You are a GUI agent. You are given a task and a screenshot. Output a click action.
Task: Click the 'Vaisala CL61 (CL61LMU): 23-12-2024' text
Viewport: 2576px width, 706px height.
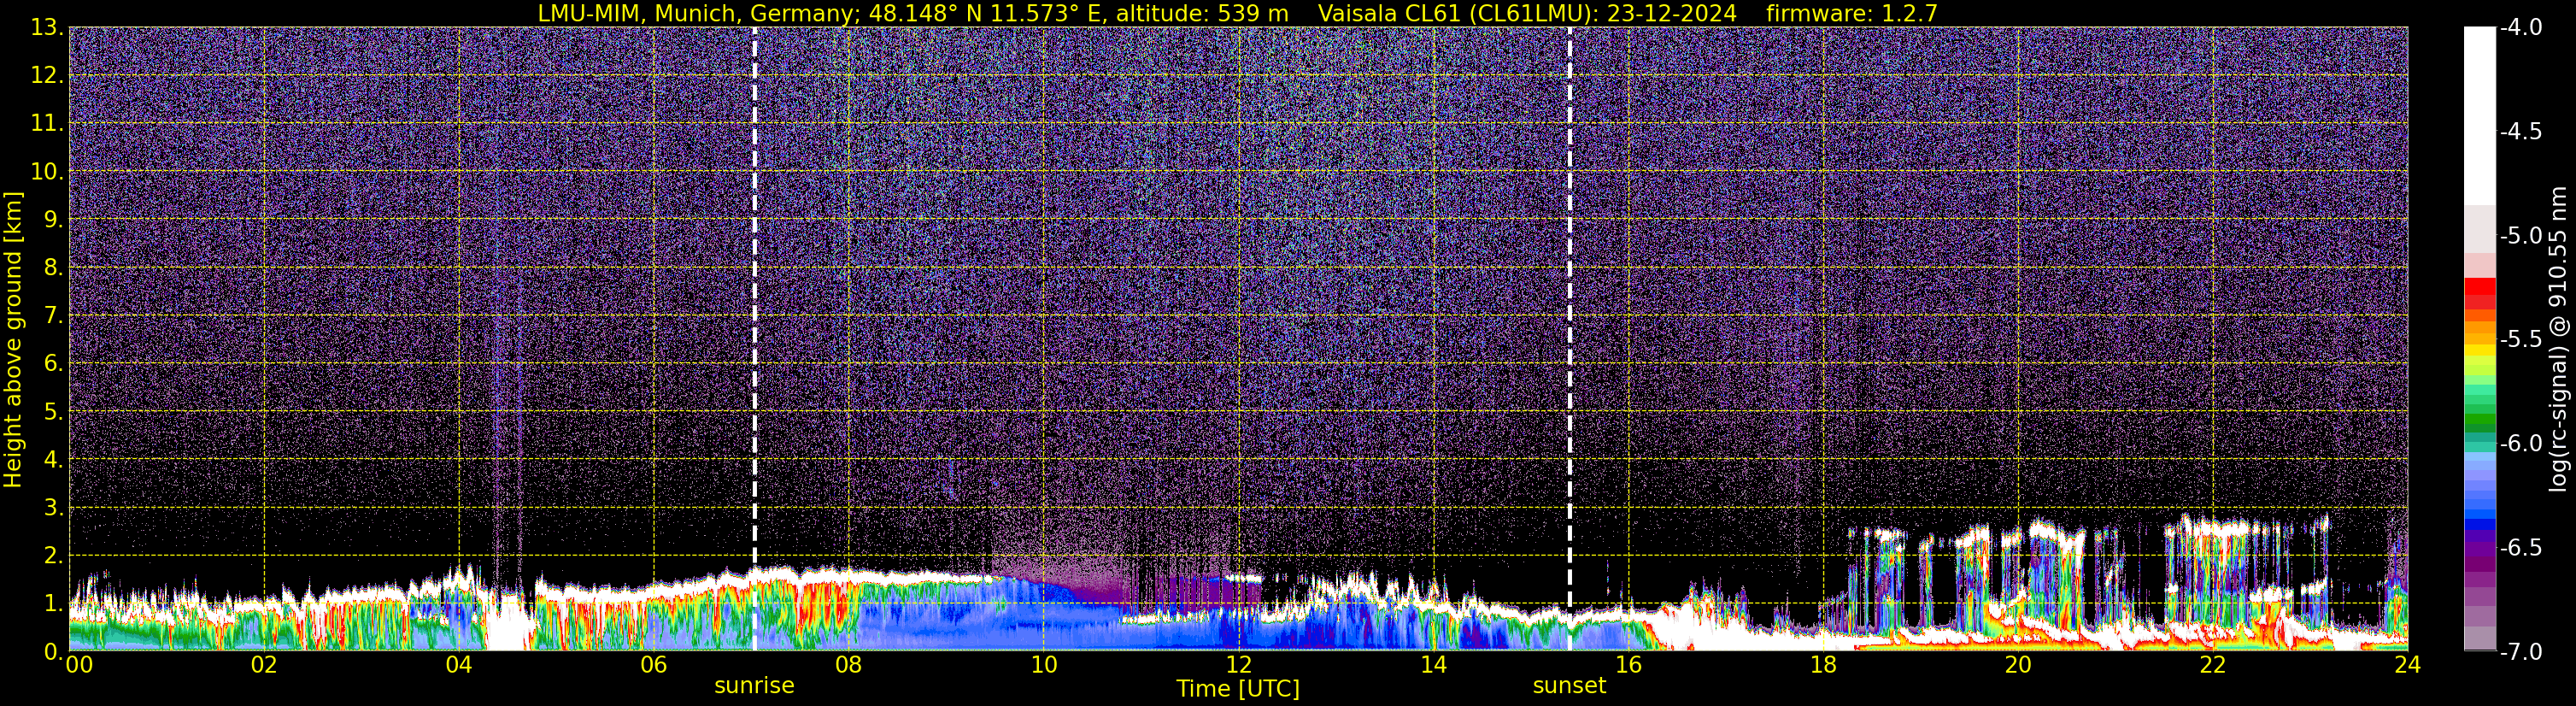[1527, 13]
